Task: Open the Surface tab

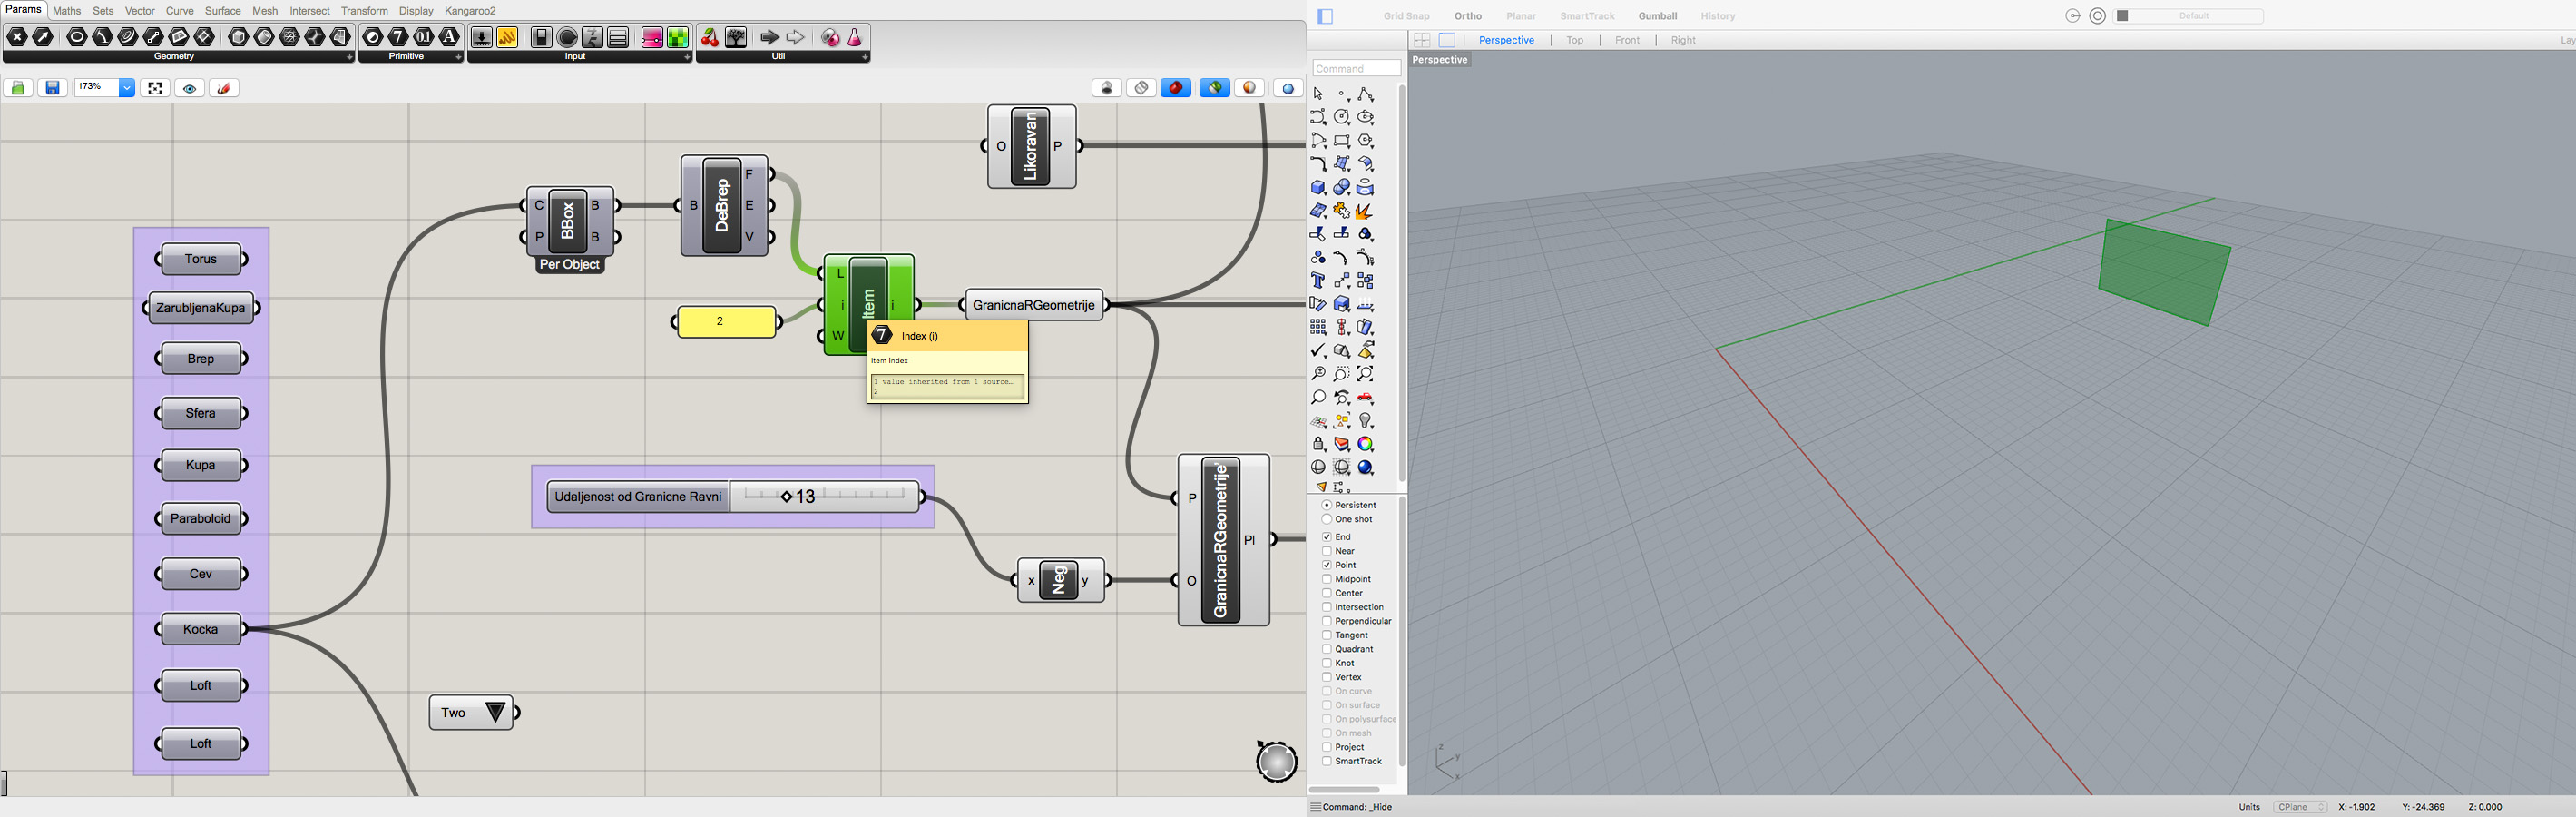Action: [223, 11]
